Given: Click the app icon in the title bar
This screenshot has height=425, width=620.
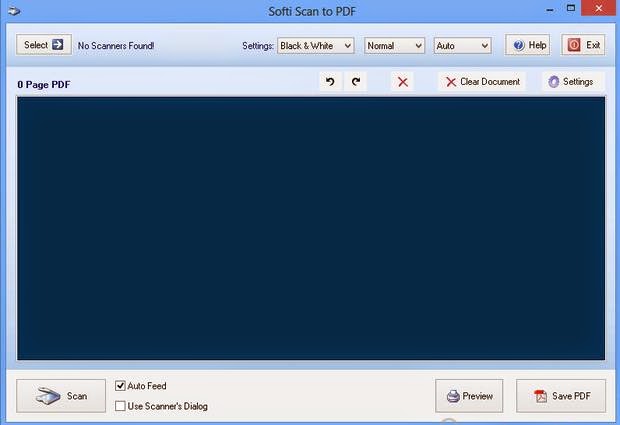Looking at the screenshot, I should click(14, 11).
